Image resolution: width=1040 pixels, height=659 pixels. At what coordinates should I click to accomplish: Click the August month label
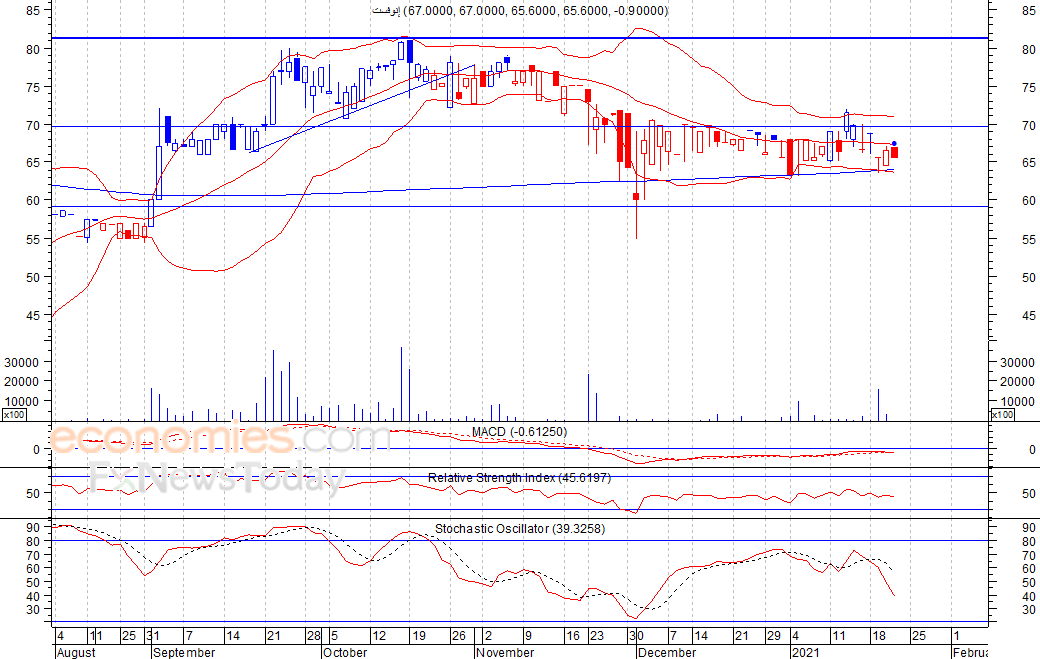click(76, 652)
